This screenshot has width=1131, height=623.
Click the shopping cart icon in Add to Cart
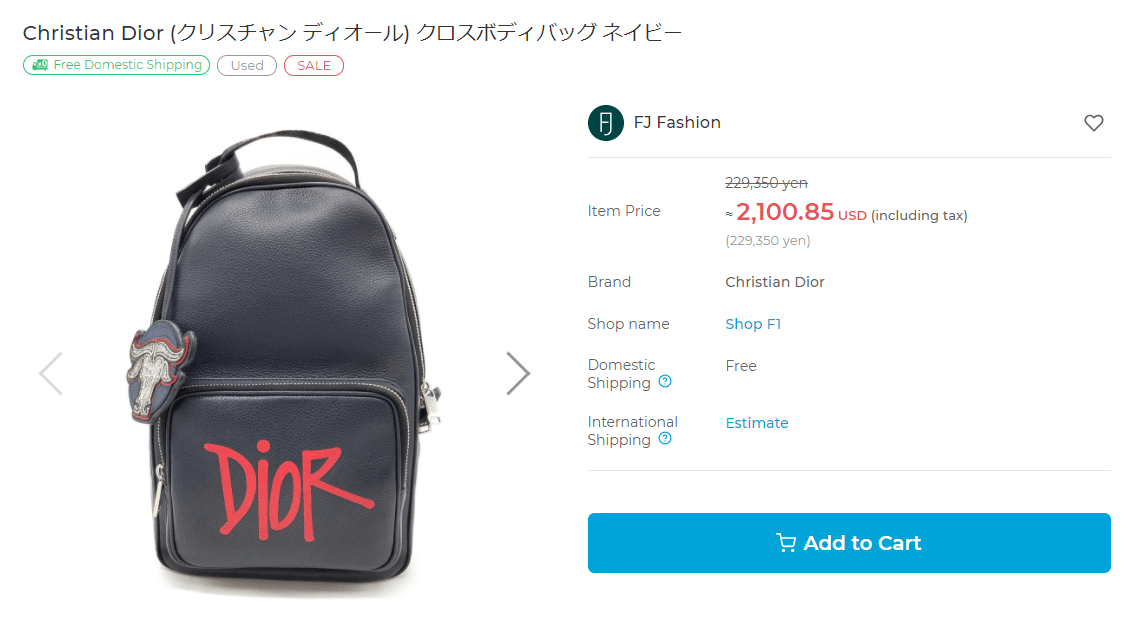785,543
